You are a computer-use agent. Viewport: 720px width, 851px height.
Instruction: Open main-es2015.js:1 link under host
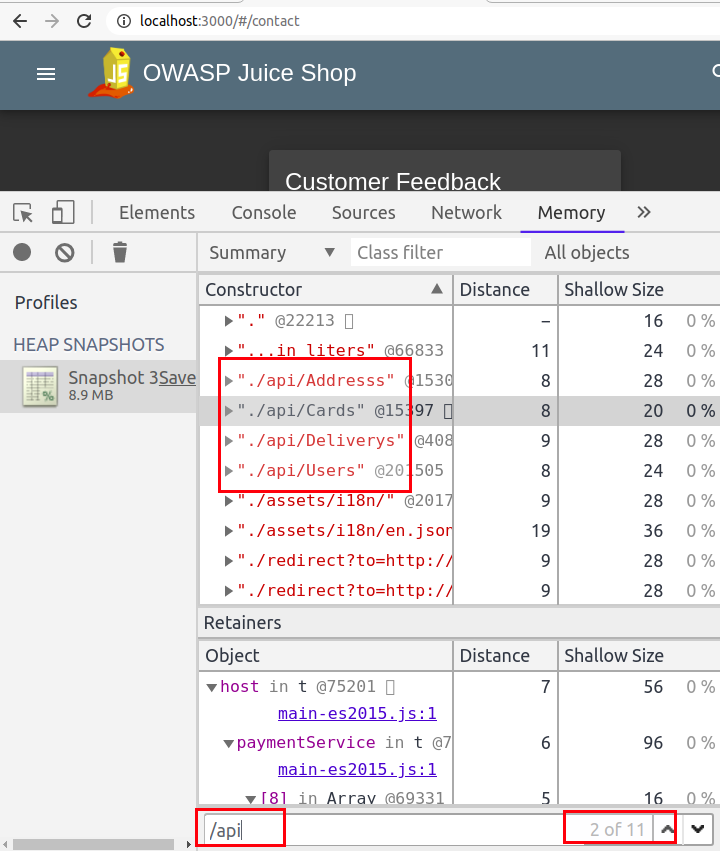coord(357,713)
